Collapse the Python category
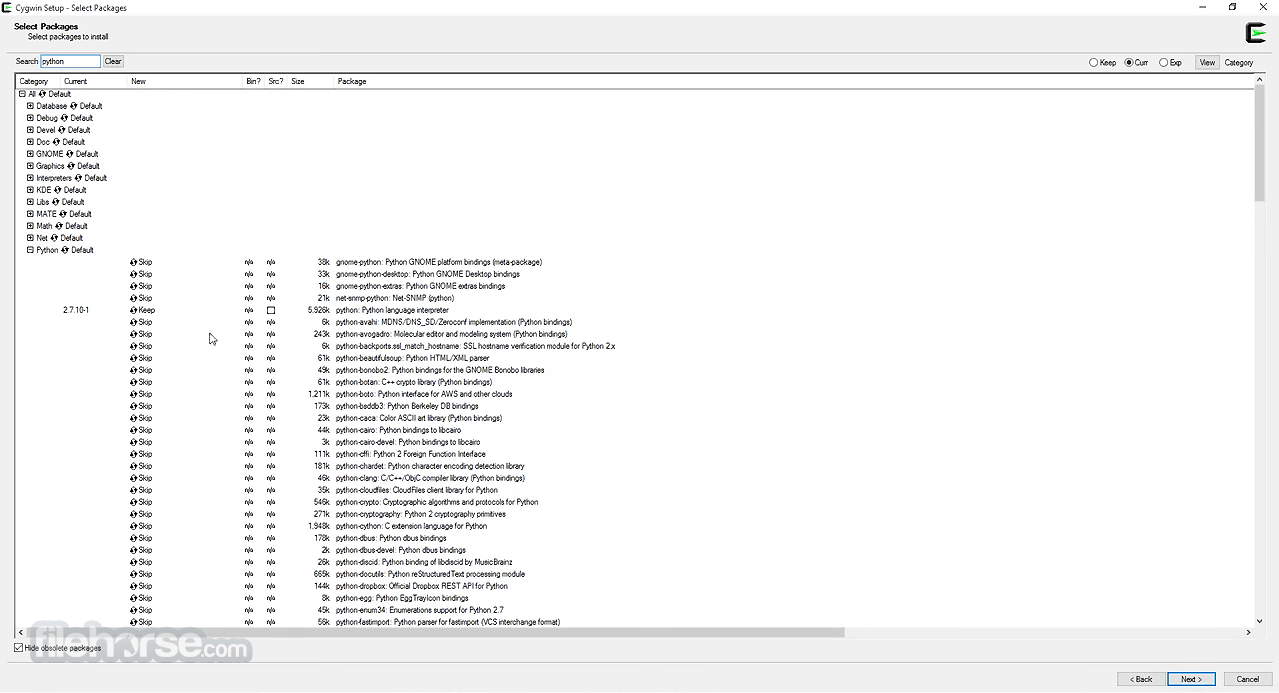Image resolution: width=1279 pixels, height=693 pixels. tap(30, 250)
